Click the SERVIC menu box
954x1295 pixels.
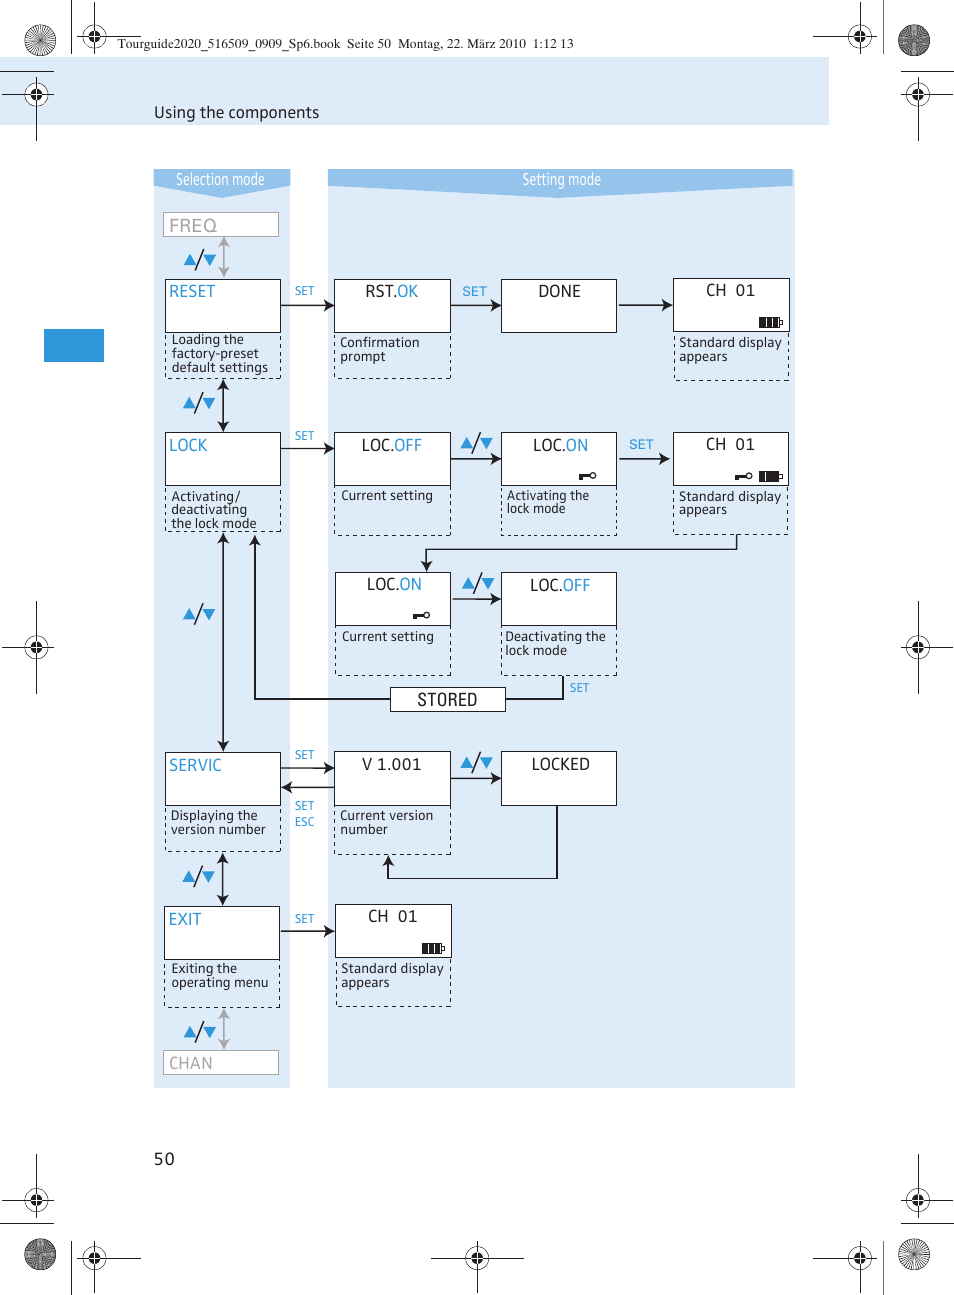tap(223, 778)
